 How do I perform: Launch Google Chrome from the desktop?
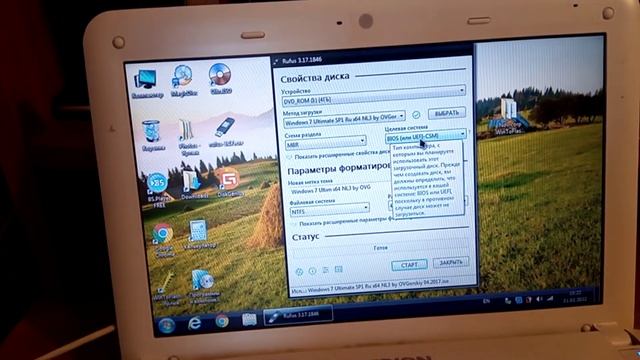pyautogui.click(x=164, y=240)
